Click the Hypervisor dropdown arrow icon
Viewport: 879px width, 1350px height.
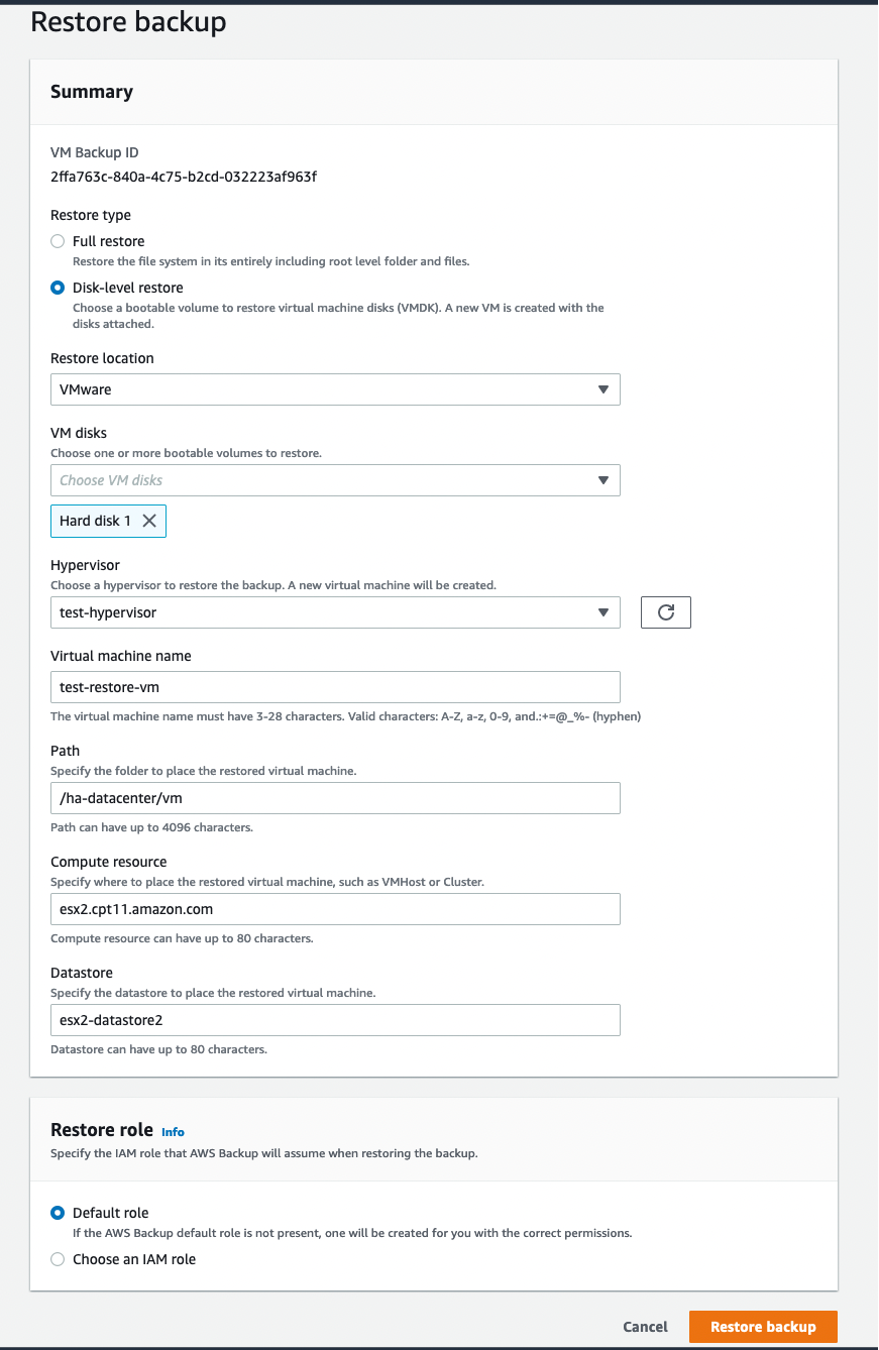604,612
